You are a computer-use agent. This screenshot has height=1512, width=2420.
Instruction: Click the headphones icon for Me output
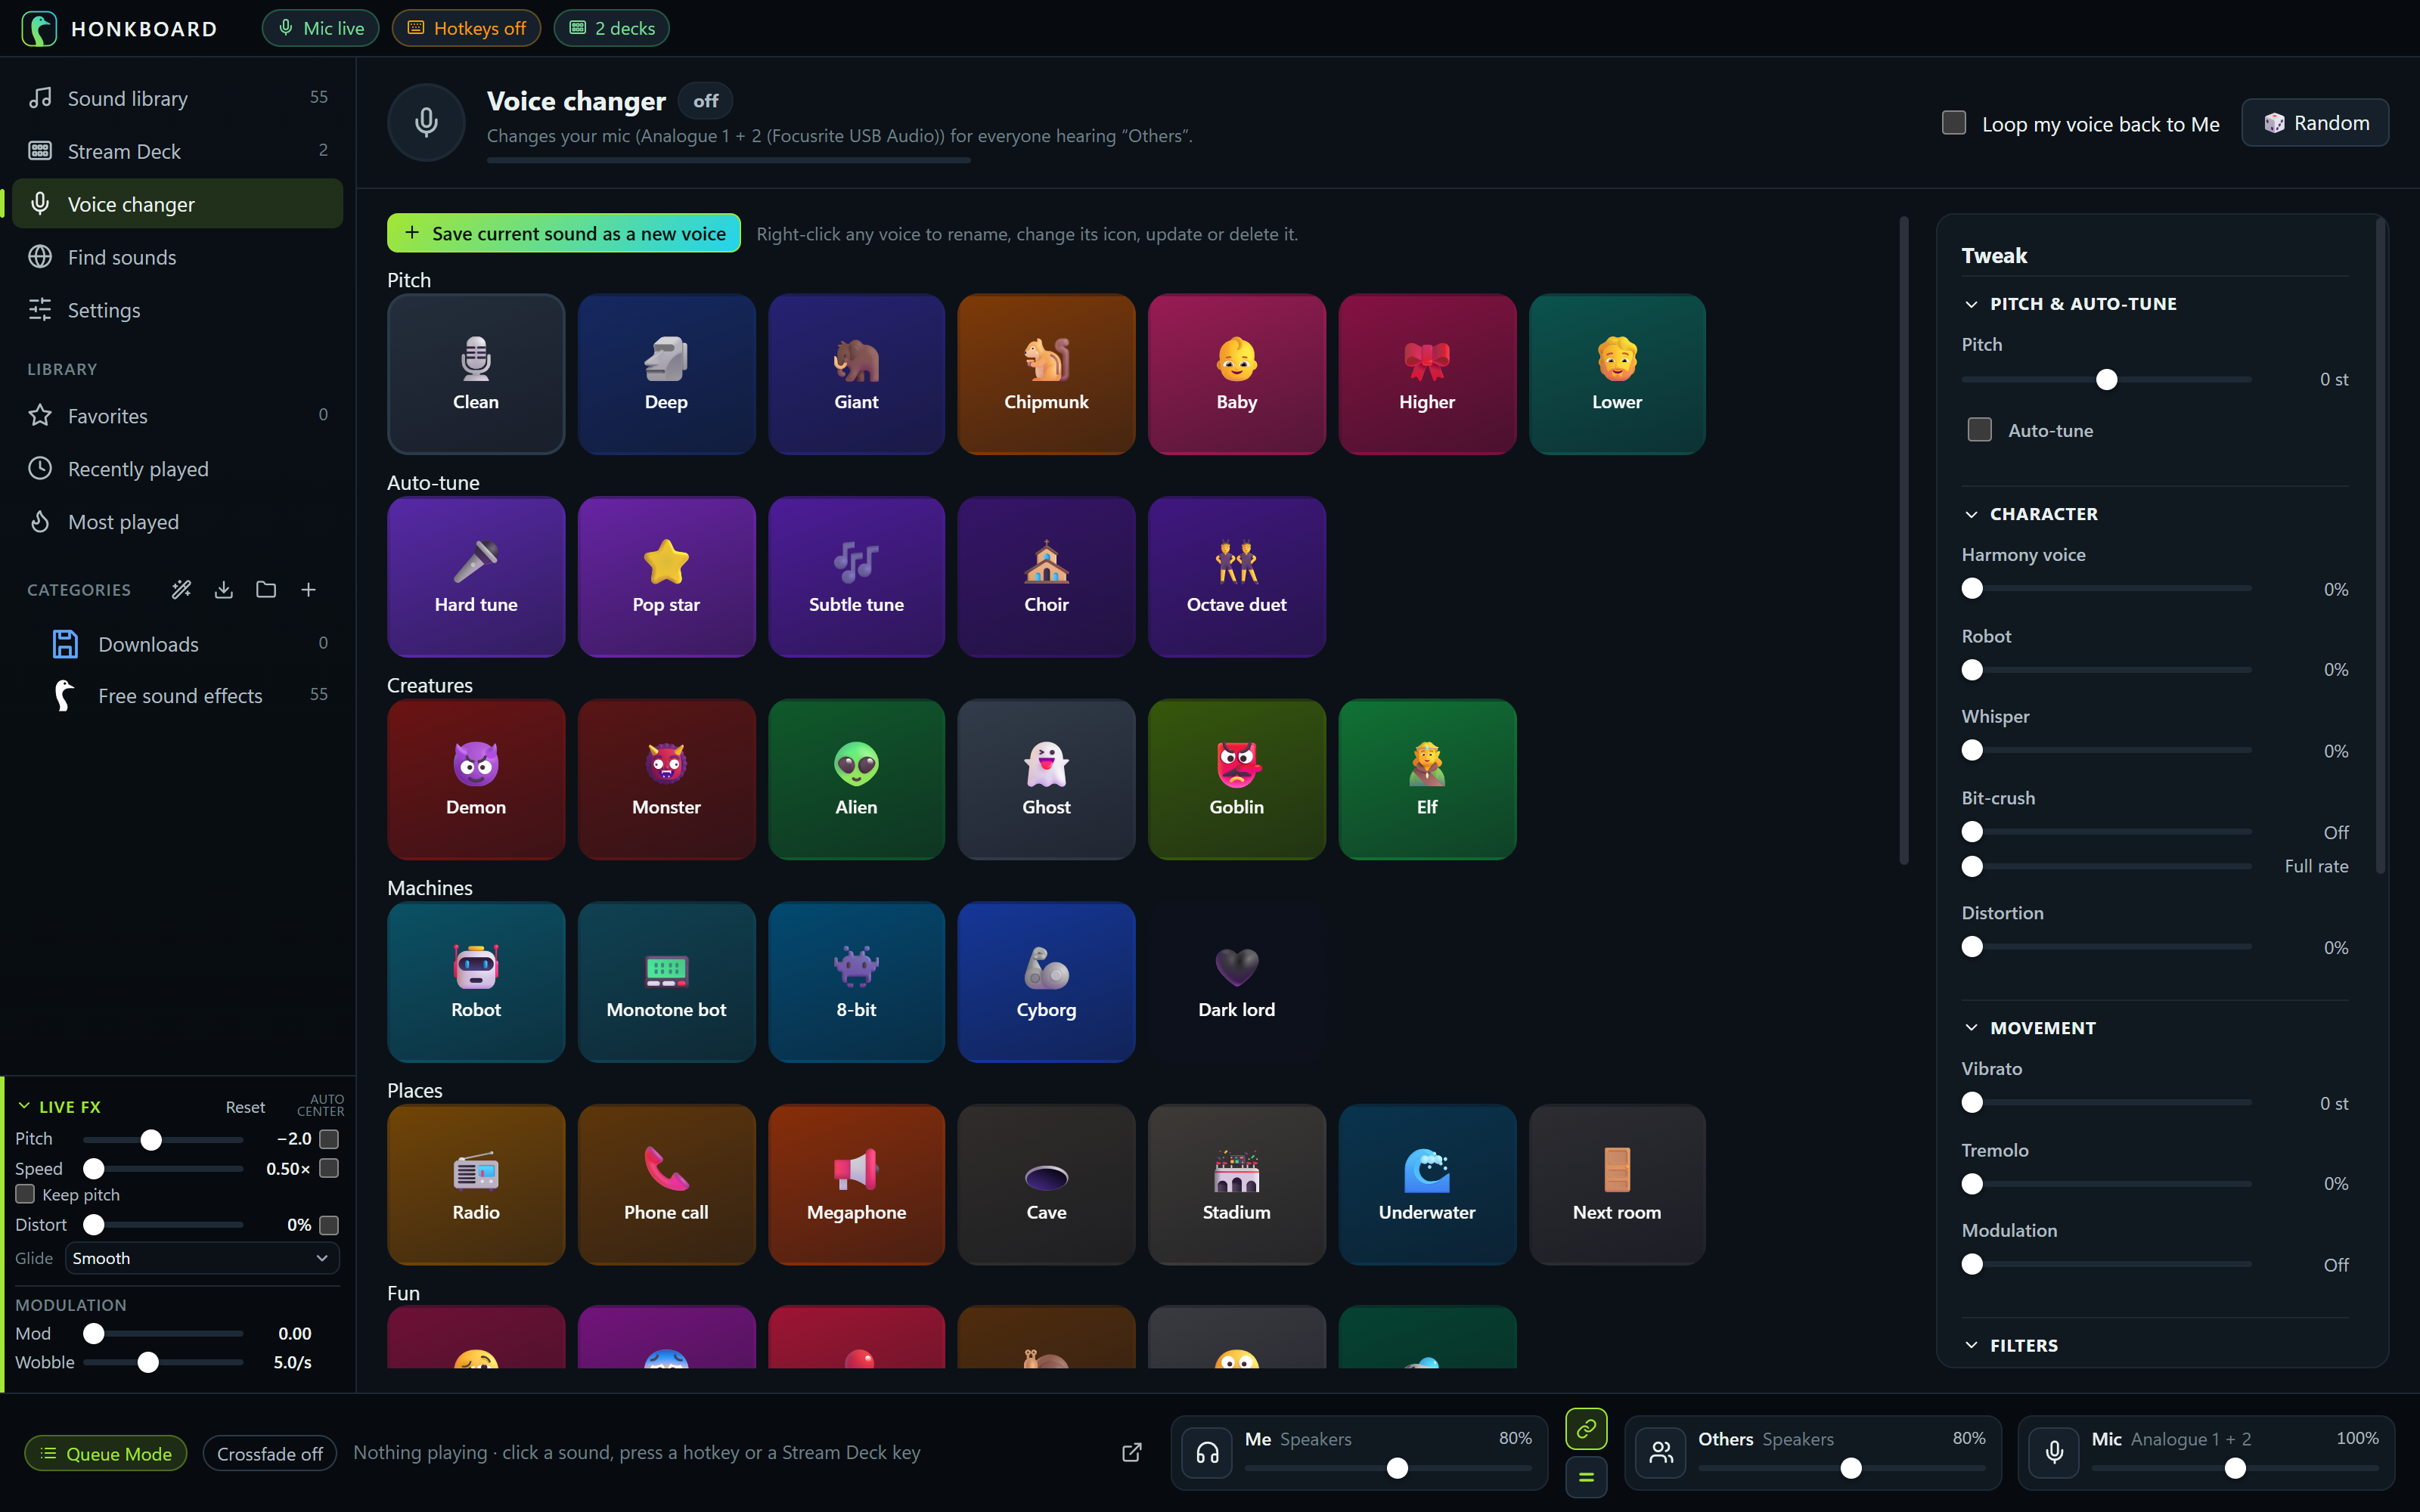point(1207,1453)
